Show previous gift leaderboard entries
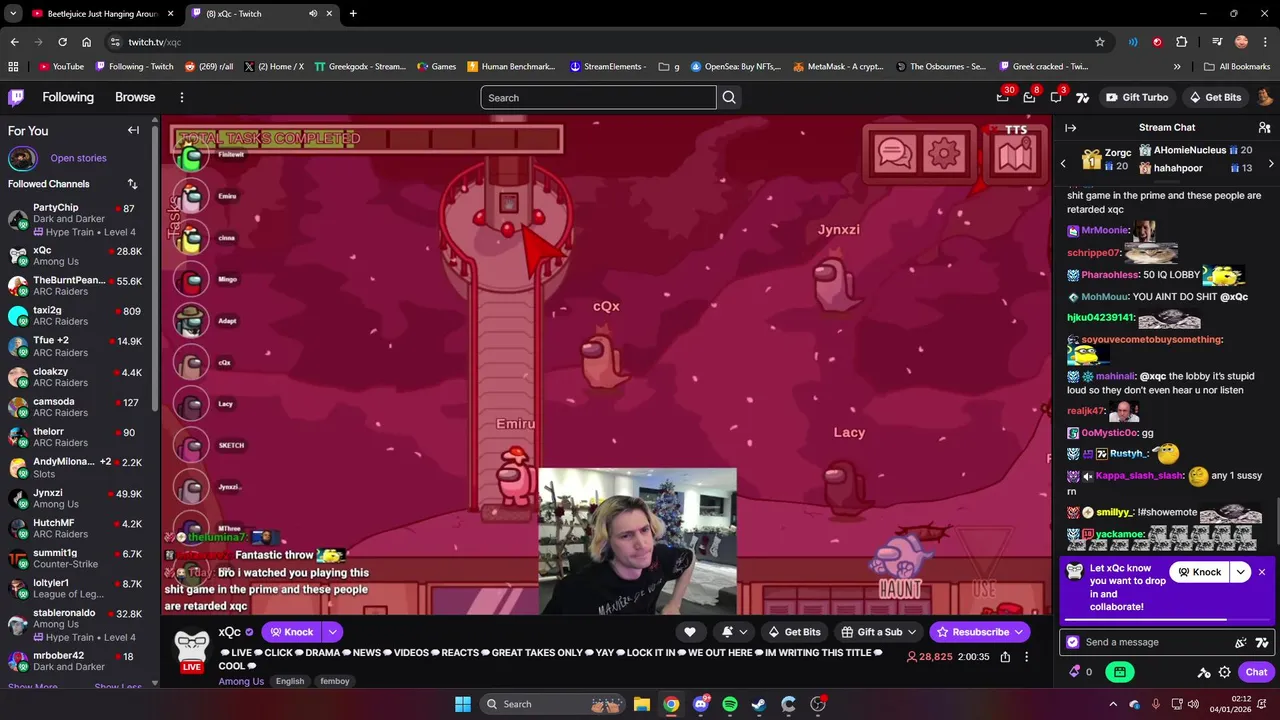Viewport: 1280px width, 720px height. [x=1063, y=163]
